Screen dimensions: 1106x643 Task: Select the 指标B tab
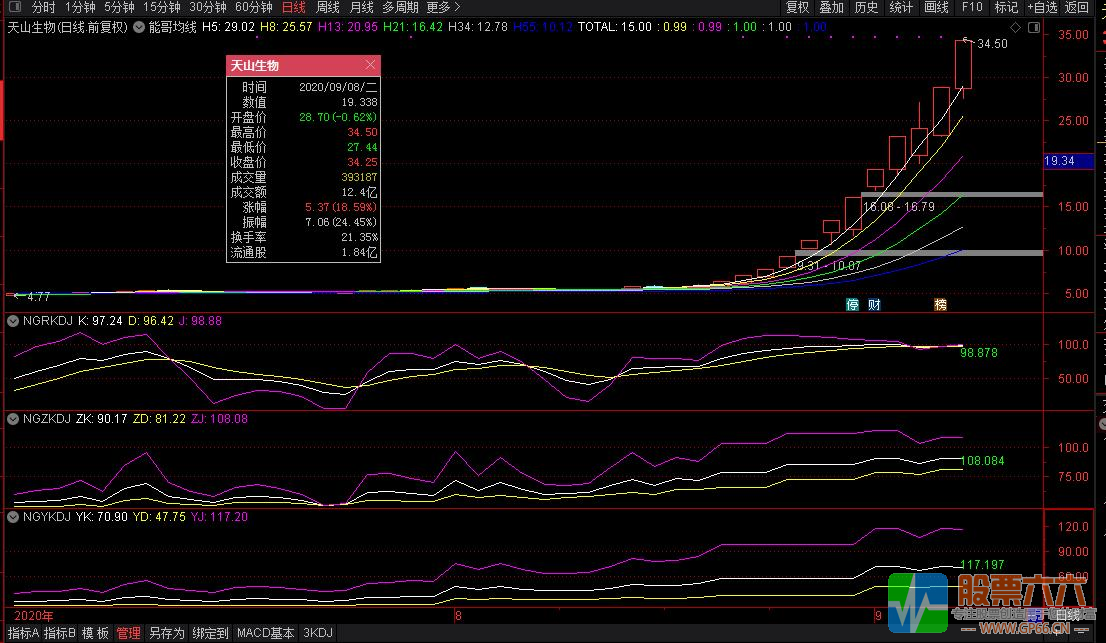pos(59,633)
